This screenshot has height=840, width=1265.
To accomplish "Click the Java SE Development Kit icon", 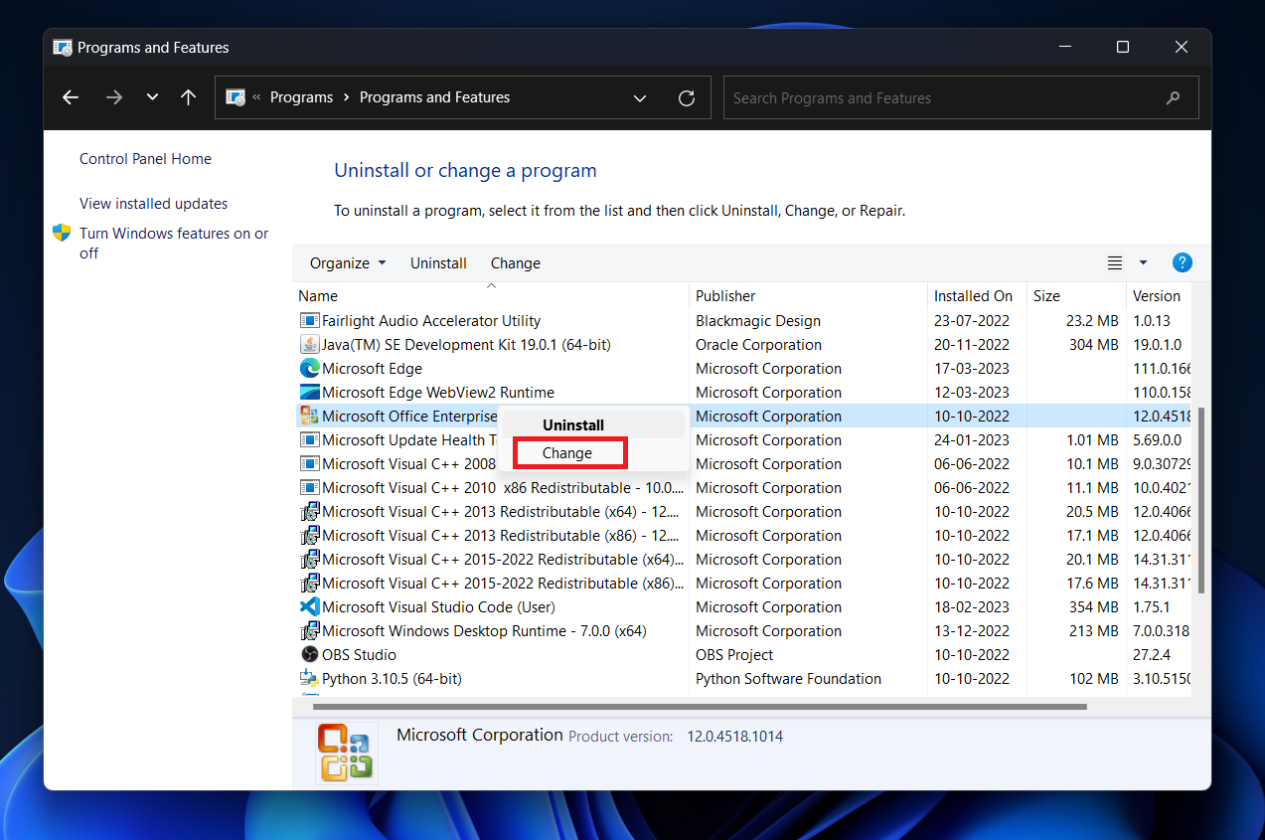I will click(x=309, y=344).
